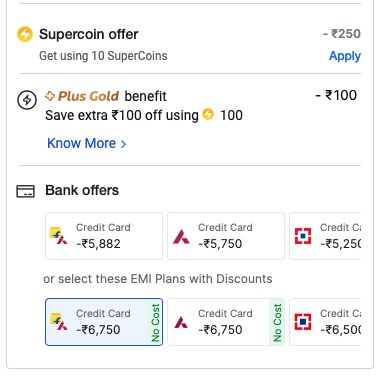379x377 pixels.
Task: Click Axis Bank logo on -₹5,750 offer
Action: (x=181, y=236)
